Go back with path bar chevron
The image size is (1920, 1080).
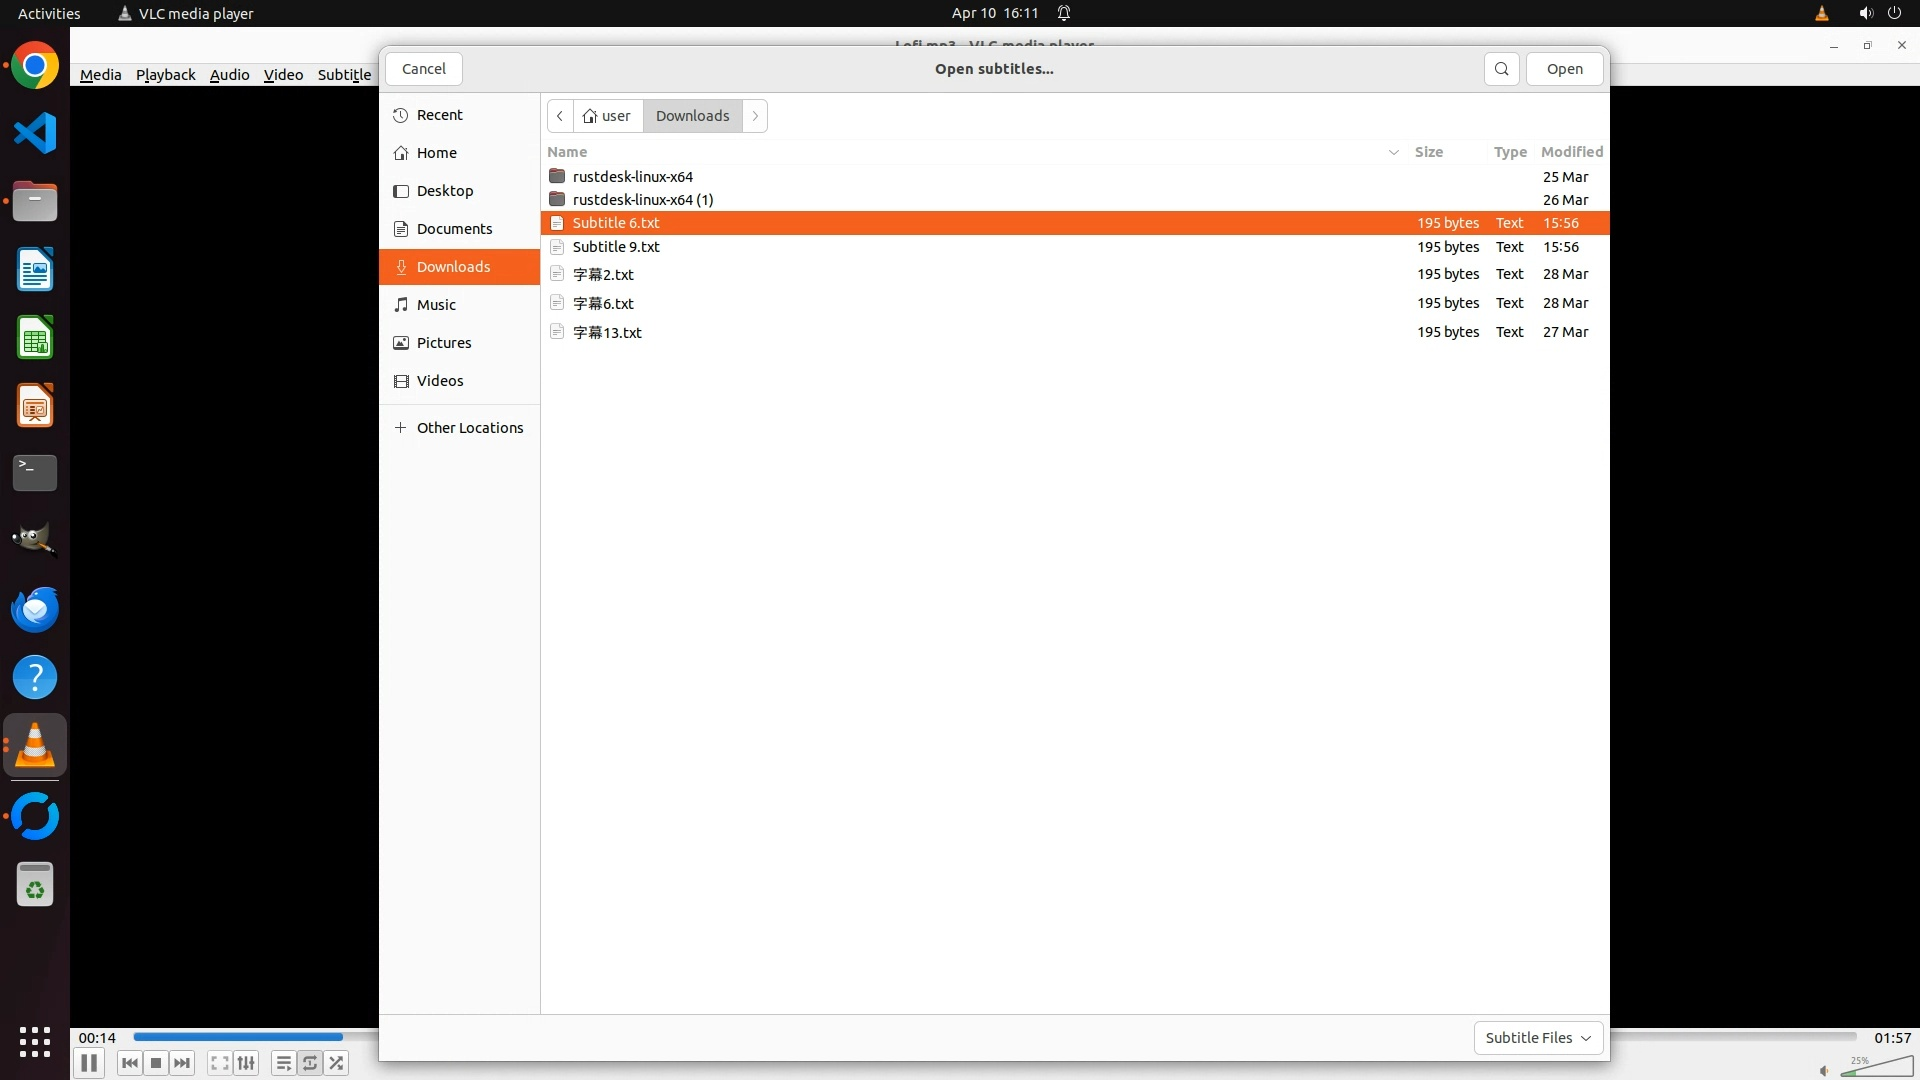(560, 116)
